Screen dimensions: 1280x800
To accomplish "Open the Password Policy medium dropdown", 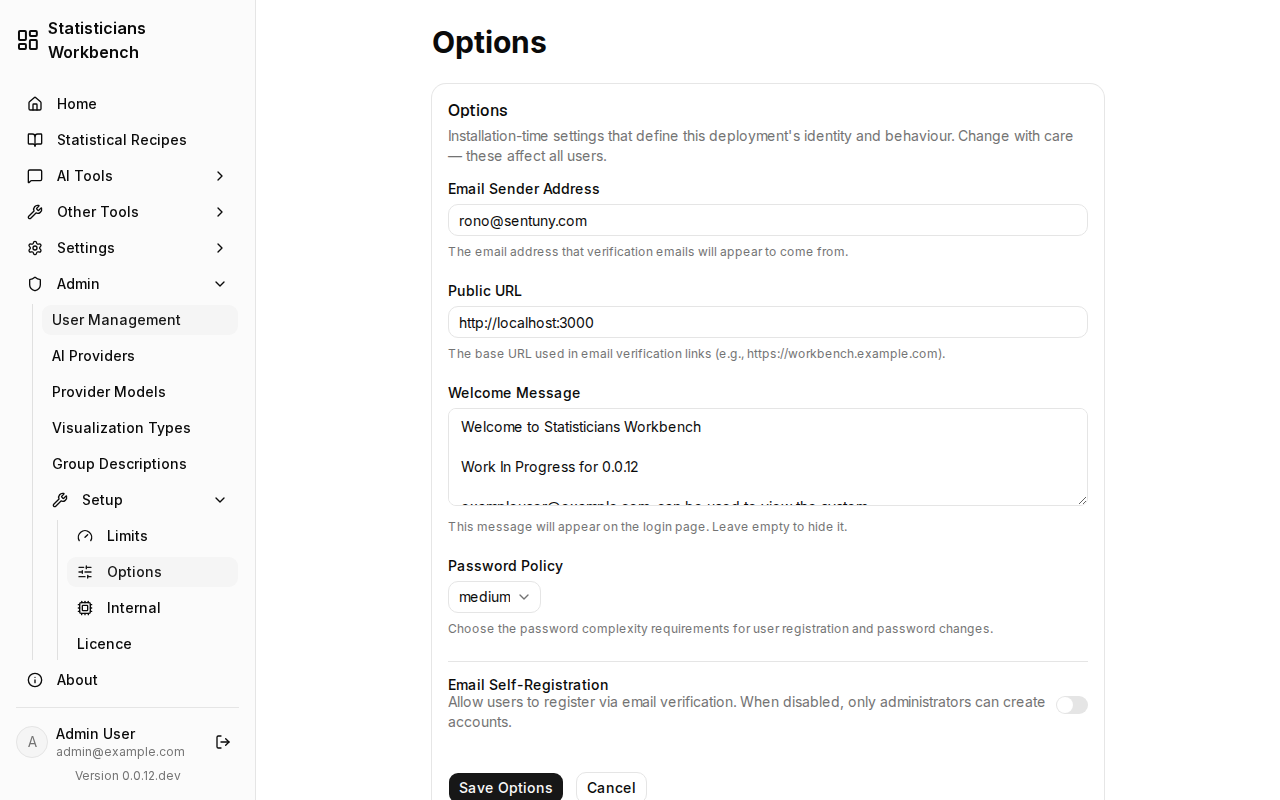I will [494, 597].
